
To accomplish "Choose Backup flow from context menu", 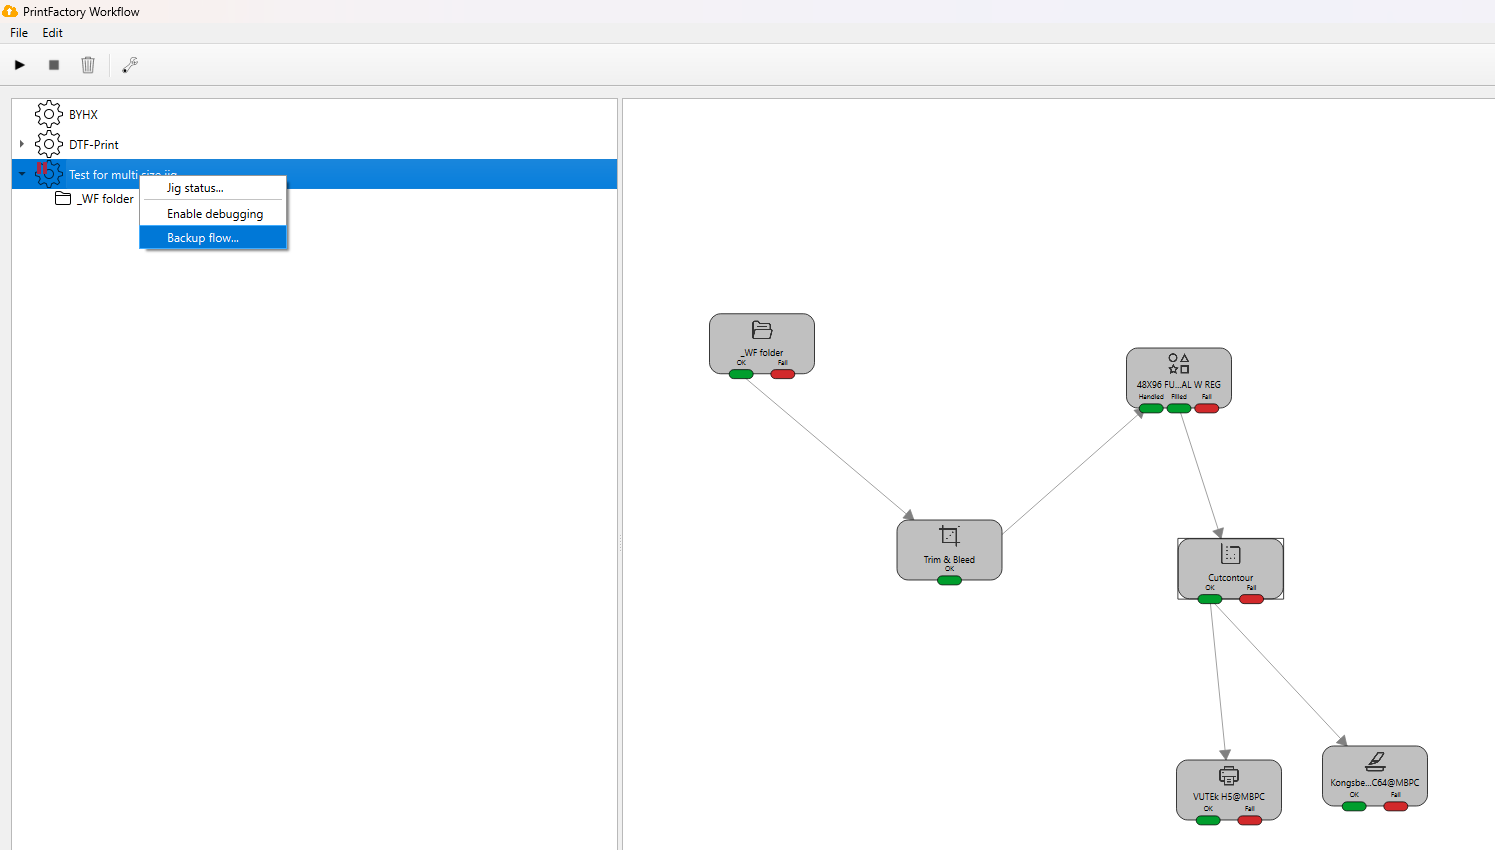I will point(213,238).
